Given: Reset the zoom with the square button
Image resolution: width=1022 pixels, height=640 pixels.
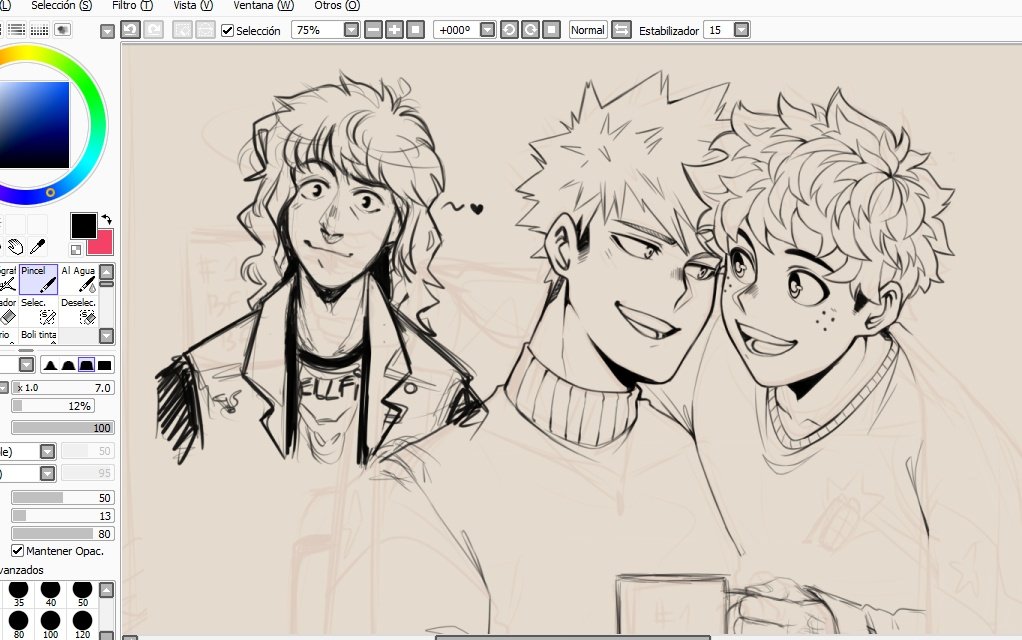Looking at the screenshot, I should pyautogui.click(x=415, y=30).
